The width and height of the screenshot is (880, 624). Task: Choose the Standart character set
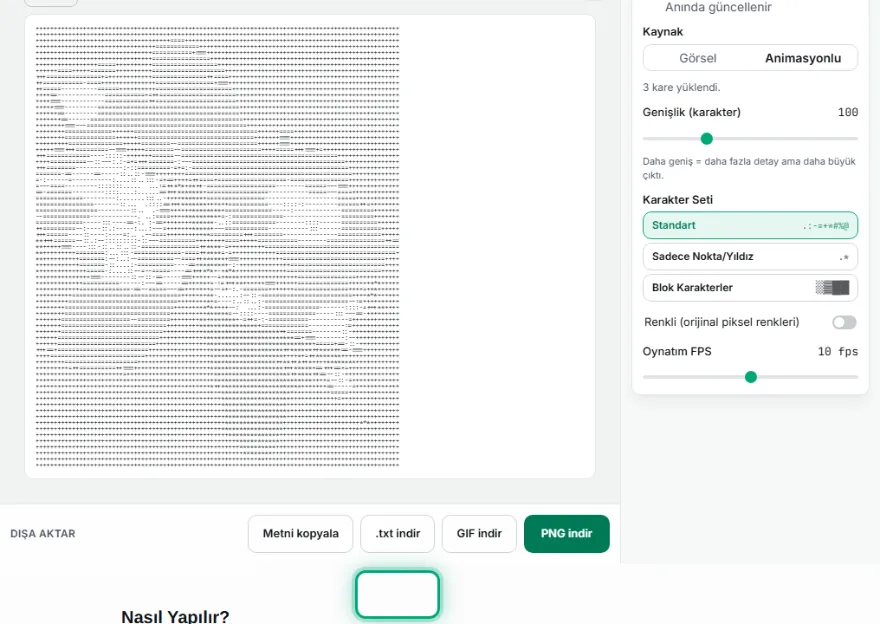tap(750, 225)
